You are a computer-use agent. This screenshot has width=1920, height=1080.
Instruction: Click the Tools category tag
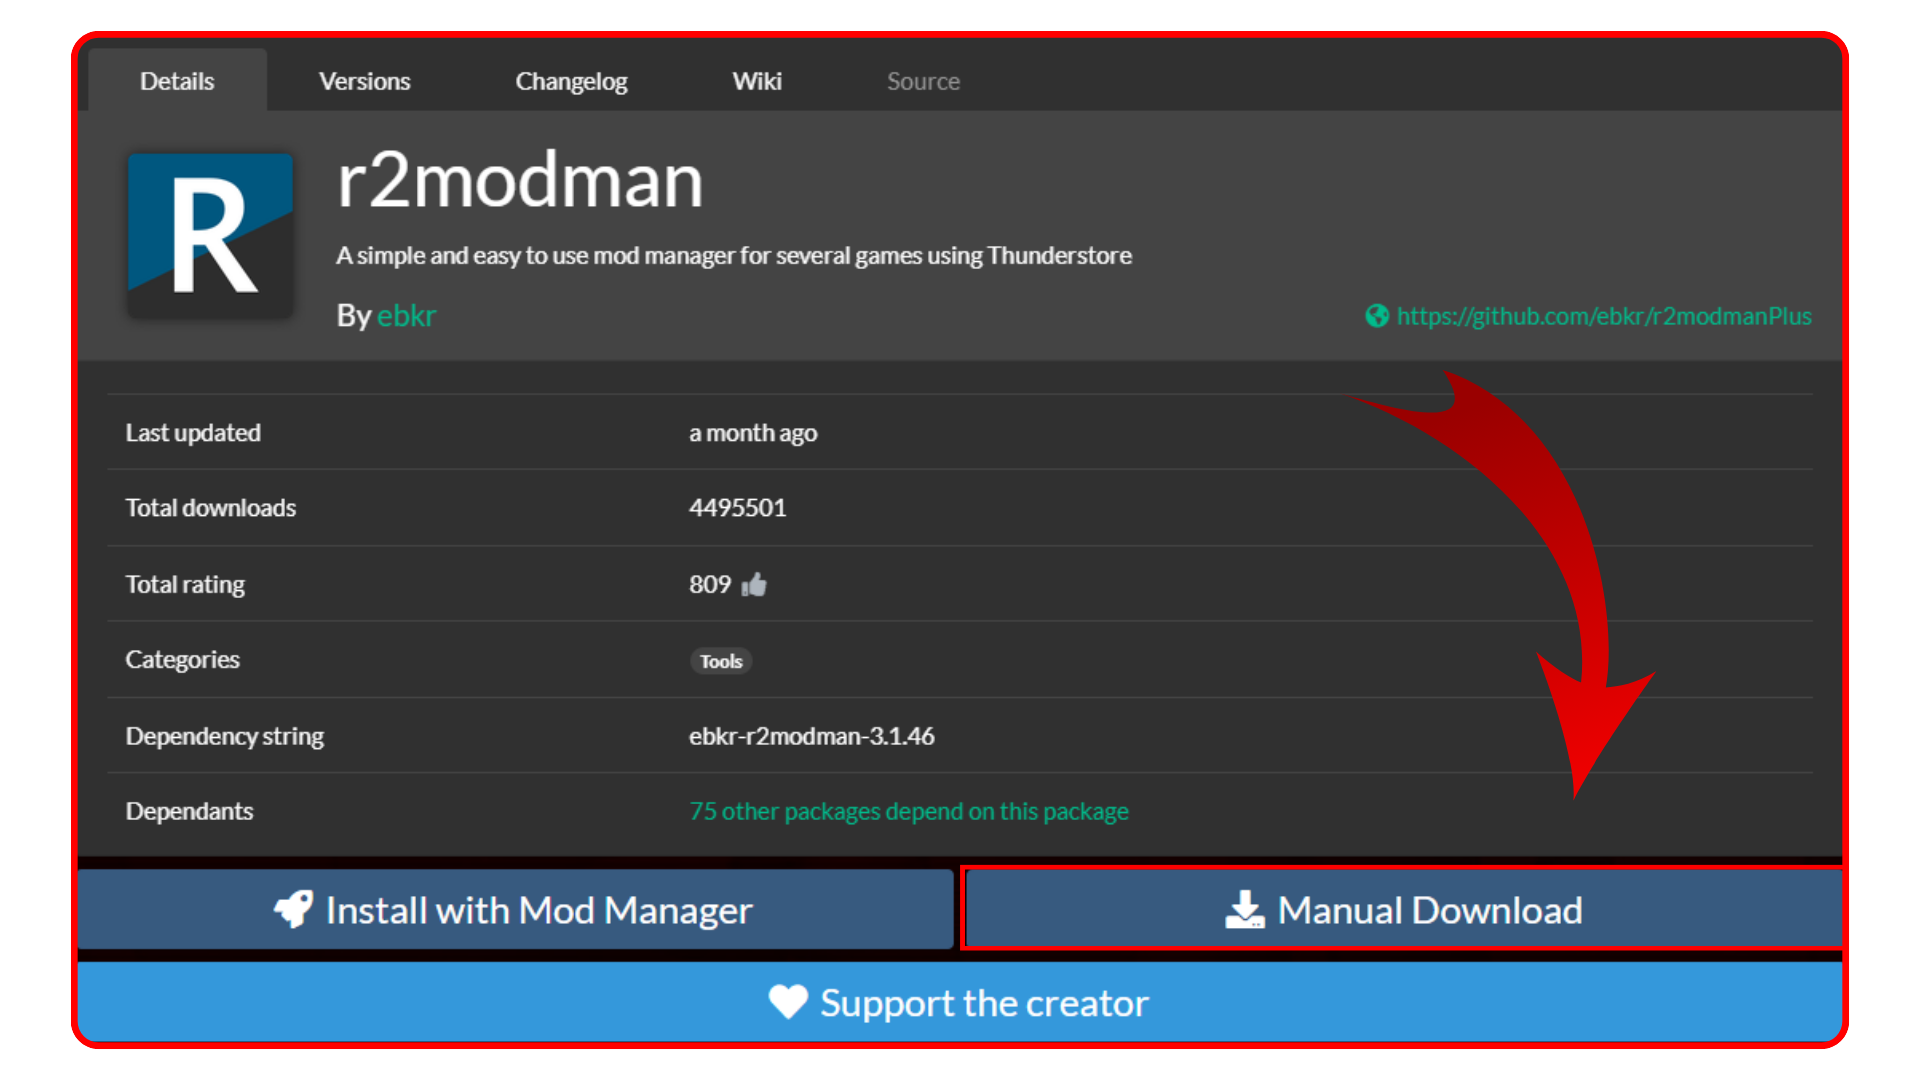pos(721,661)
